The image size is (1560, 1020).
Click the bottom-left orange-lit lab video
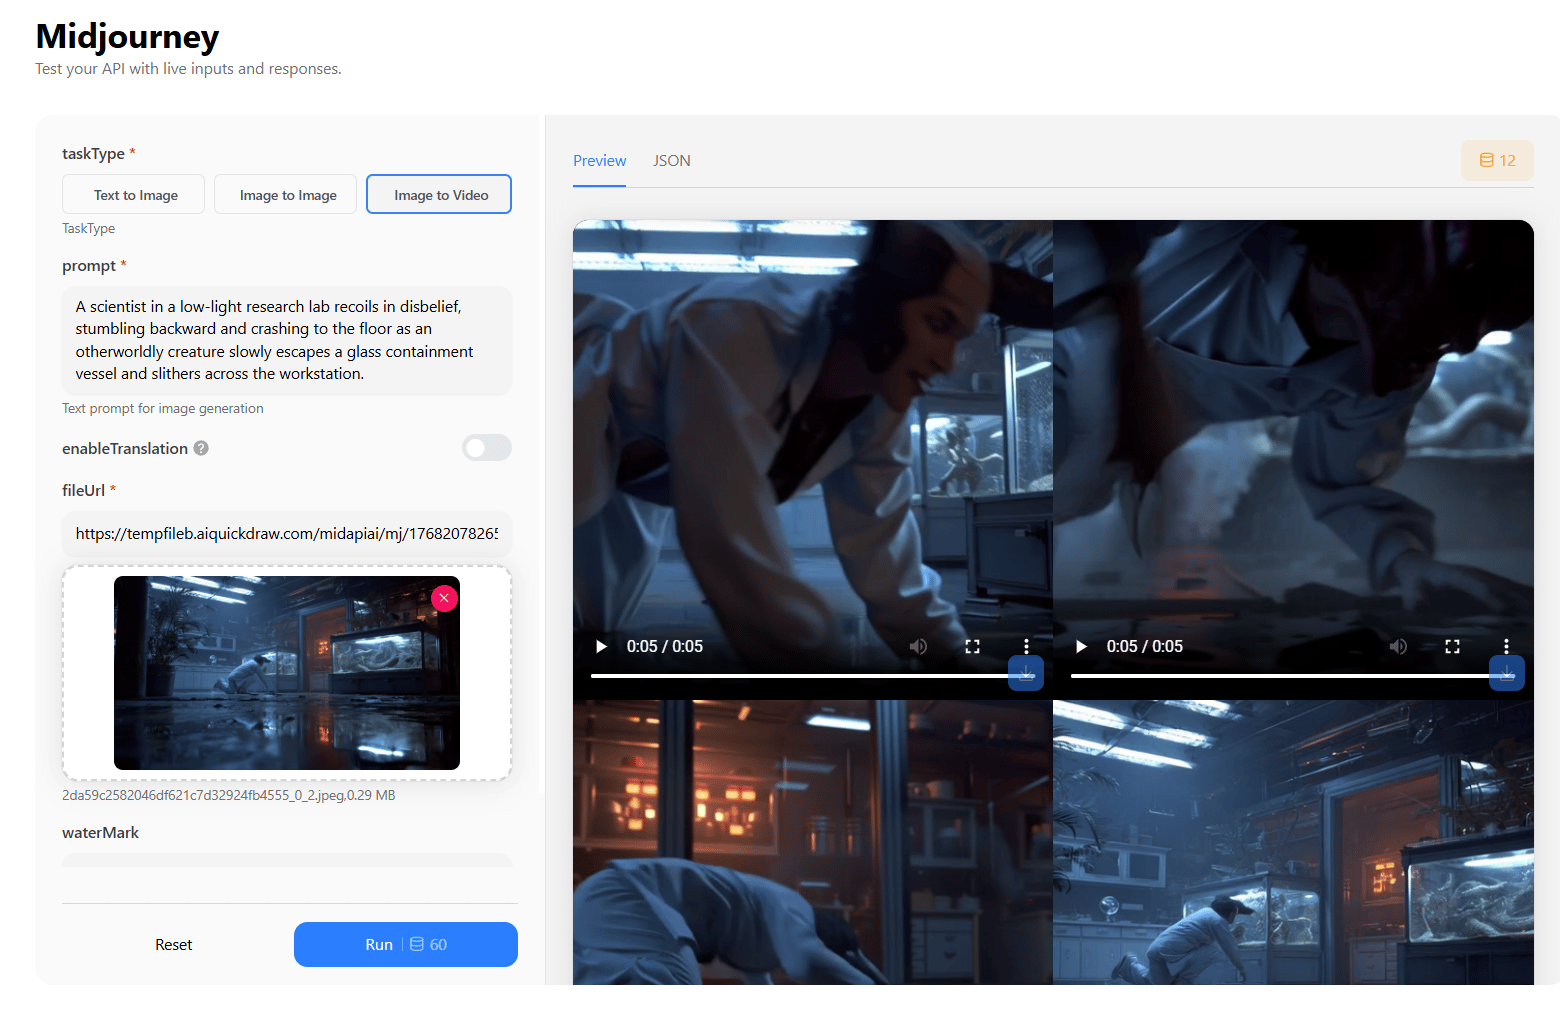coord(813,842)
